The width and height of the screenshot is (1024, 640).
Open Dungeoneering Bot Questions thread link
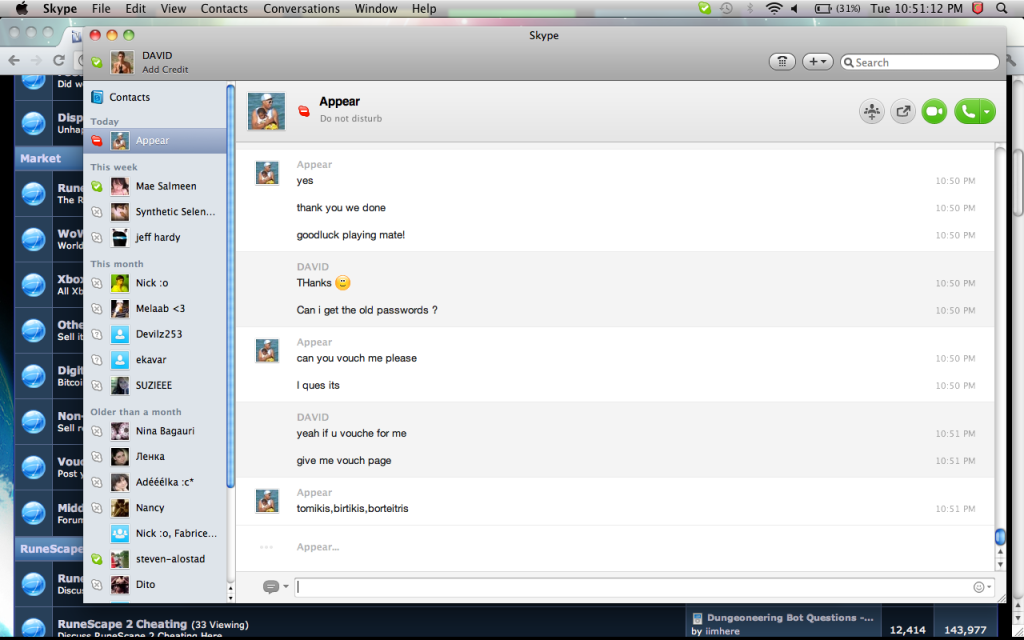(790, 617)
